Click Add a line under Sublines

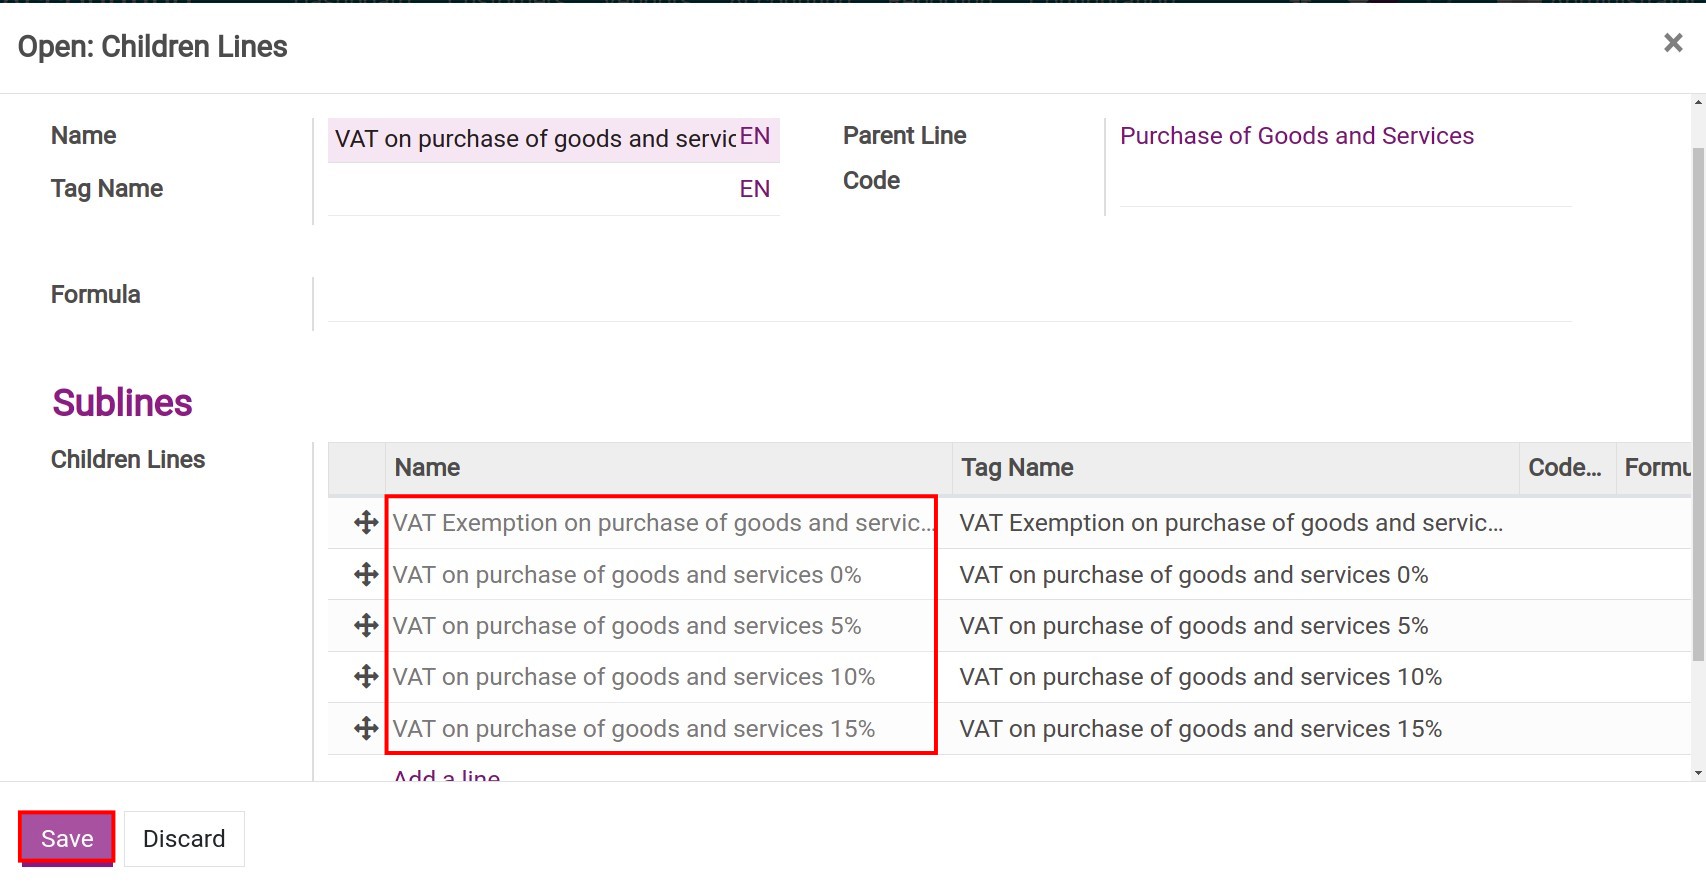click(445, 778)
